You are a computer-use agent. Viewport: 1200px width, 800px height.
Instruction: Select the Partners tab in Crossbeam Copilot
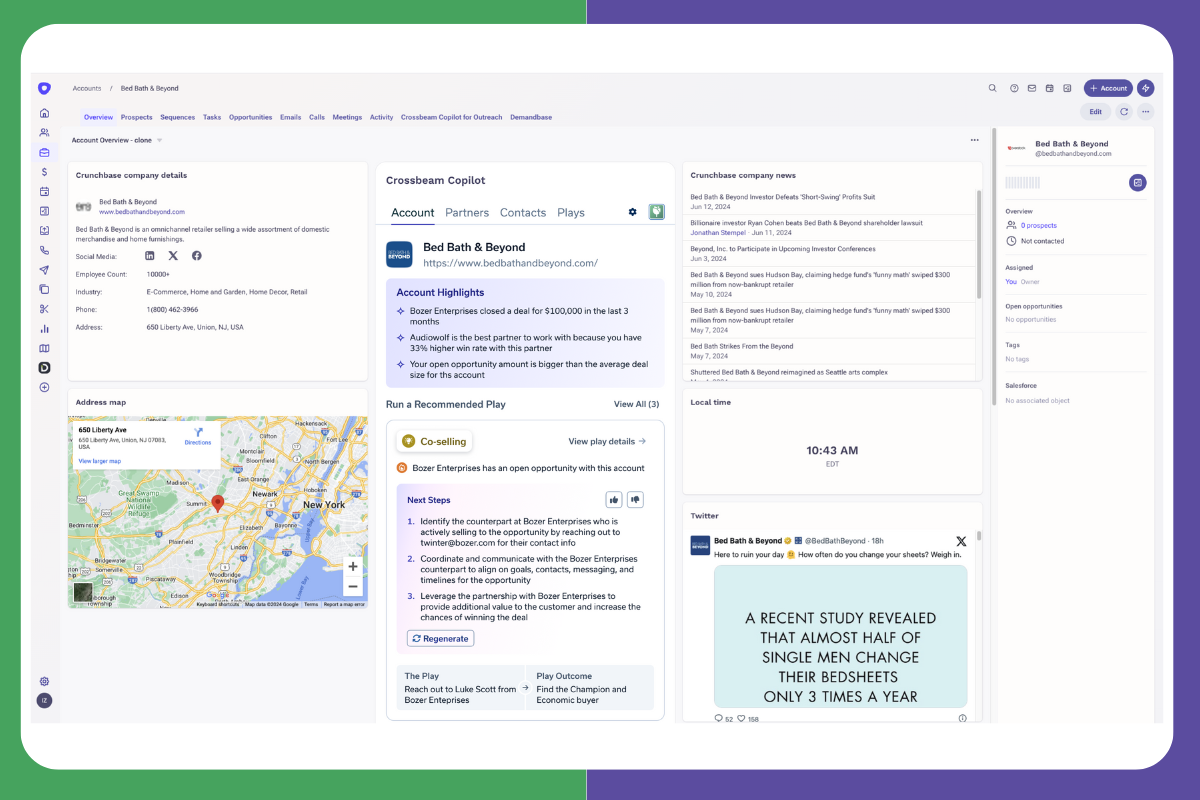467,213
